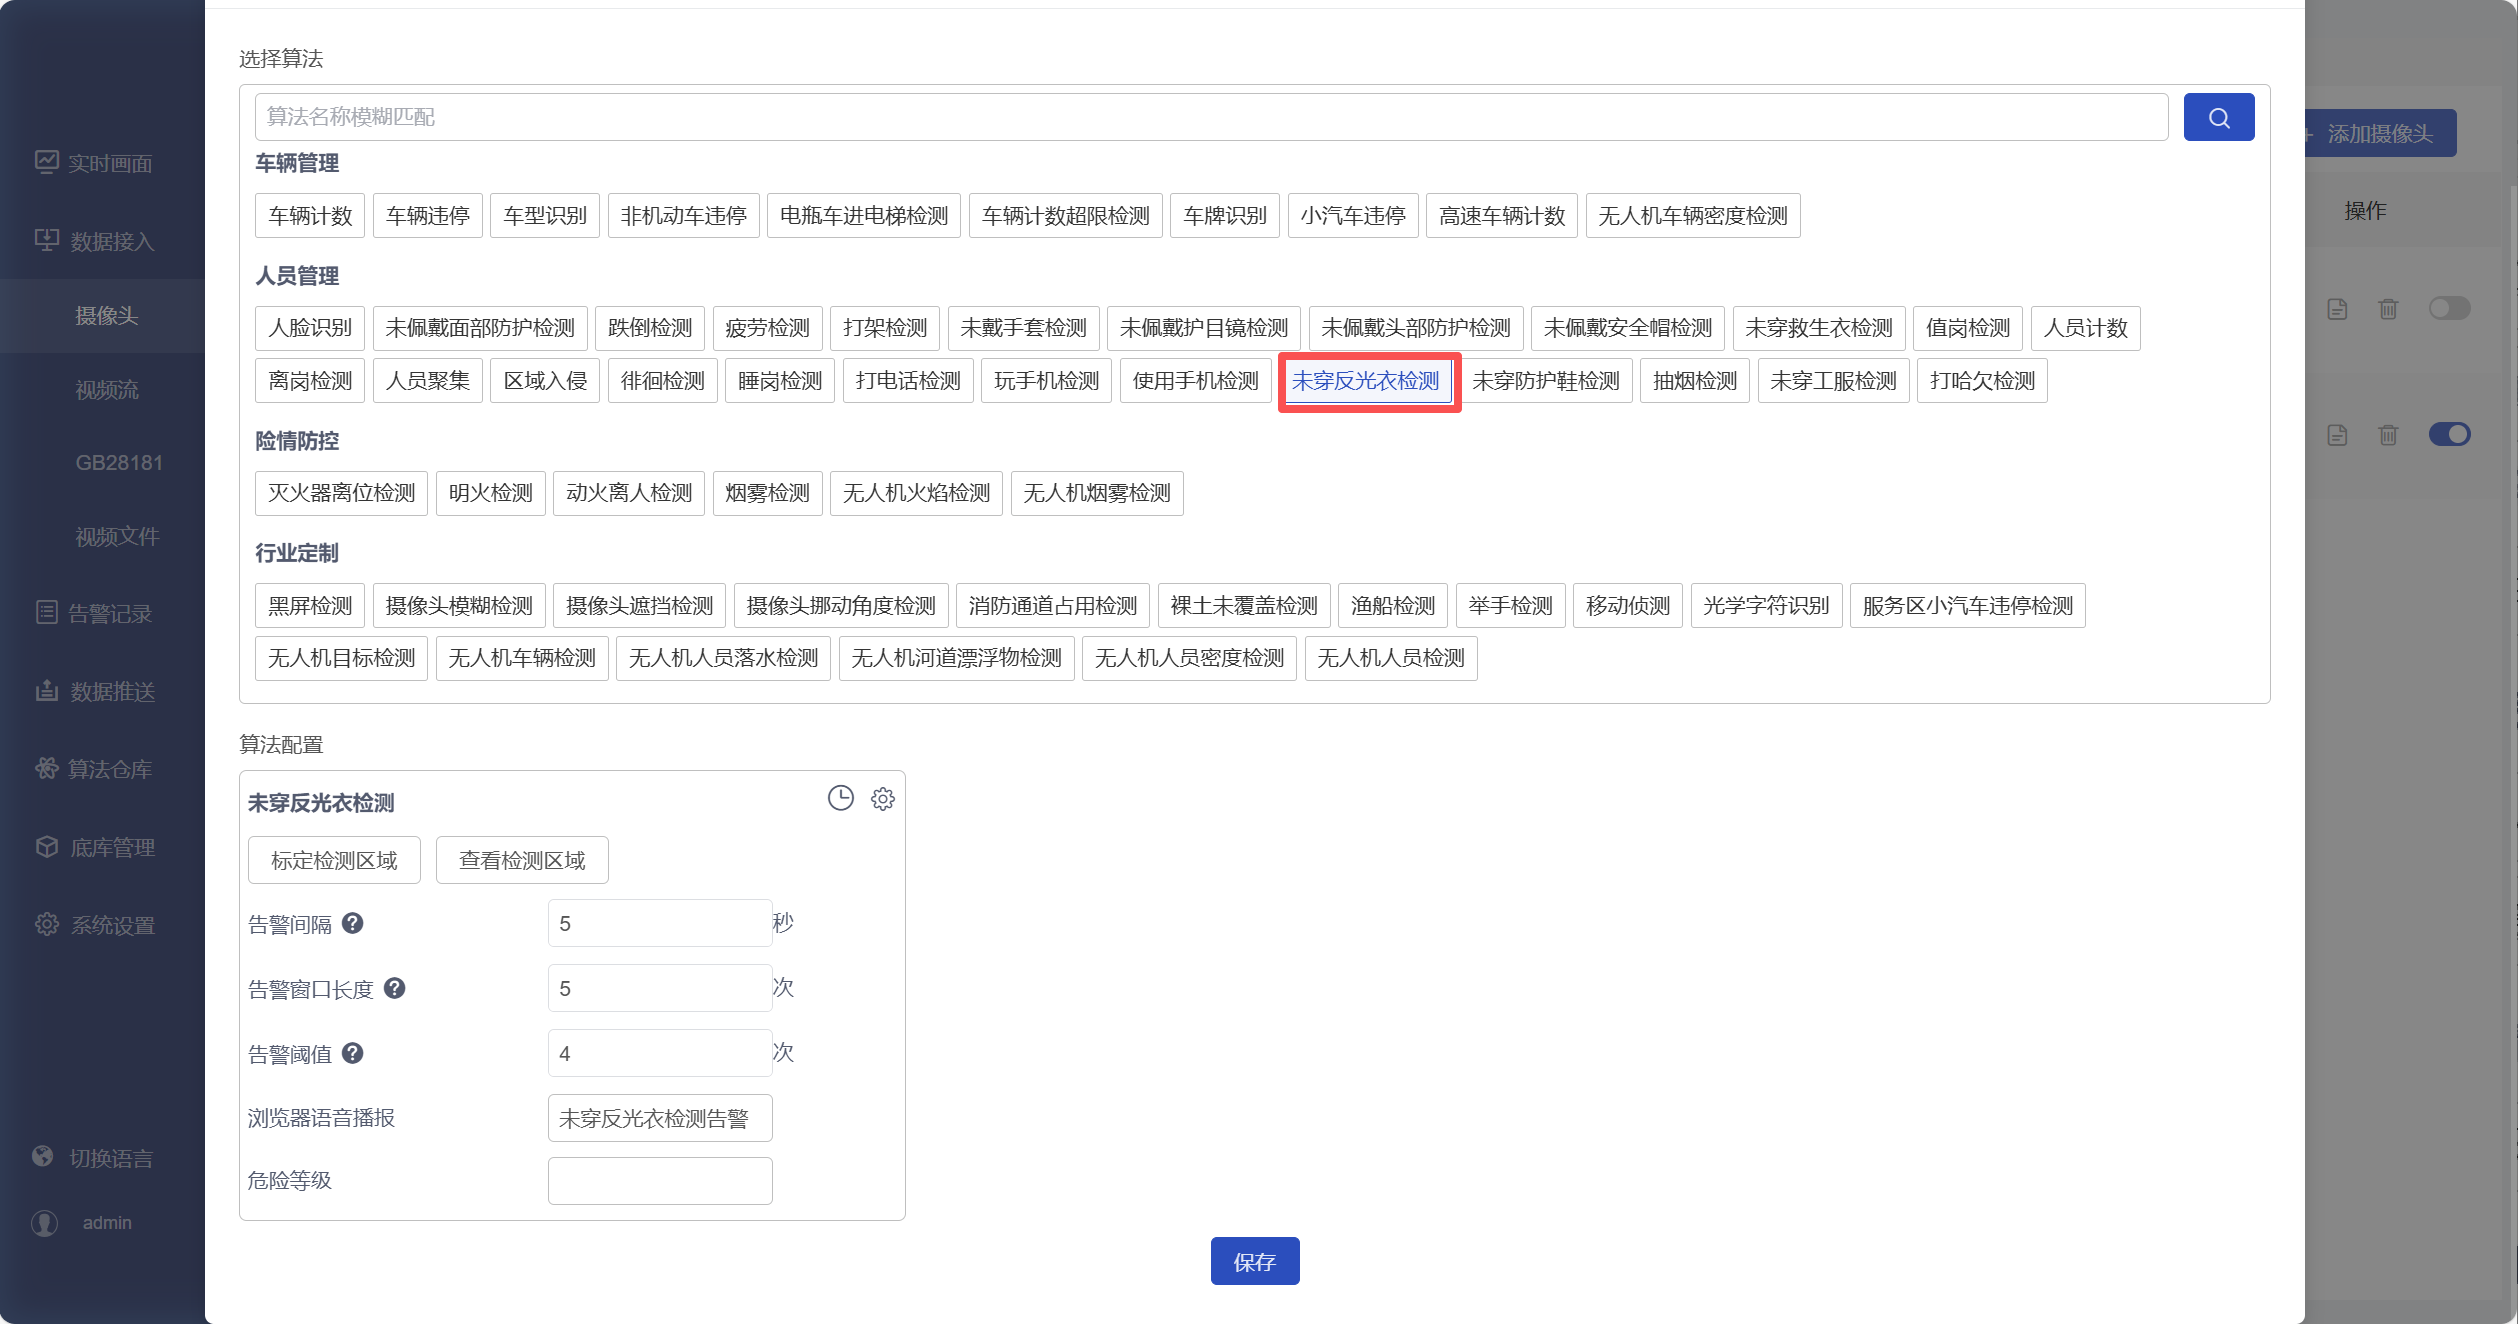Open the 危险等级 dropdown field
The width and height of the screenshot is (2518, 1324).
click(659, 1181)
